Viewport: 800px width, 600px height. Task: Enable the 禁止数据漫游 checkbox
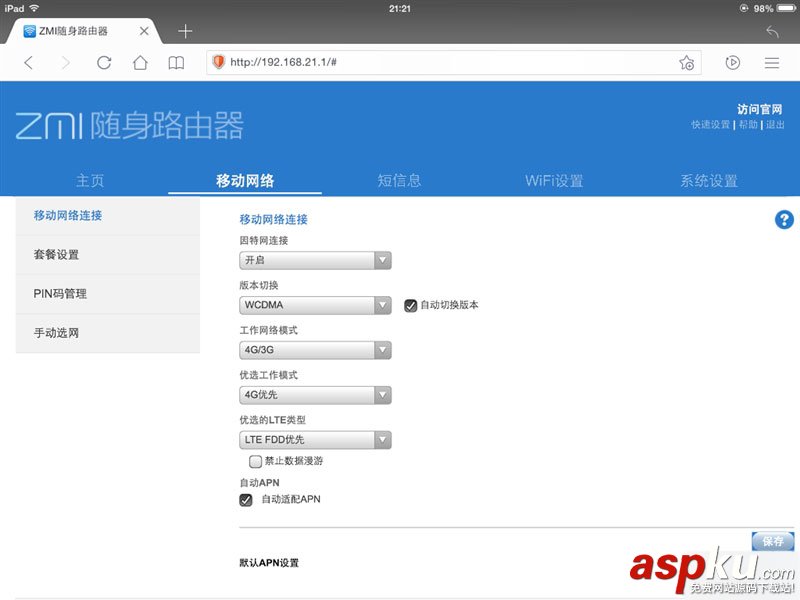pos(256,461)
